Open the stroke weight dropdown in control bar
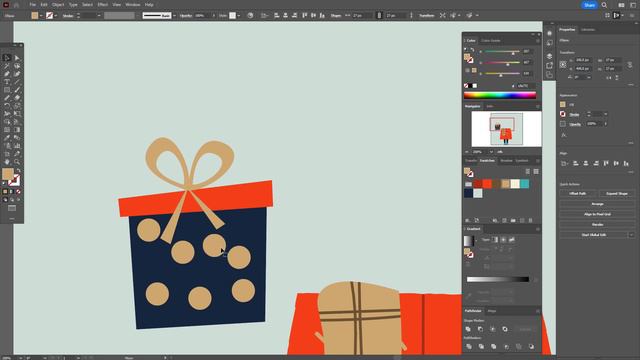 tap(99, 16)
